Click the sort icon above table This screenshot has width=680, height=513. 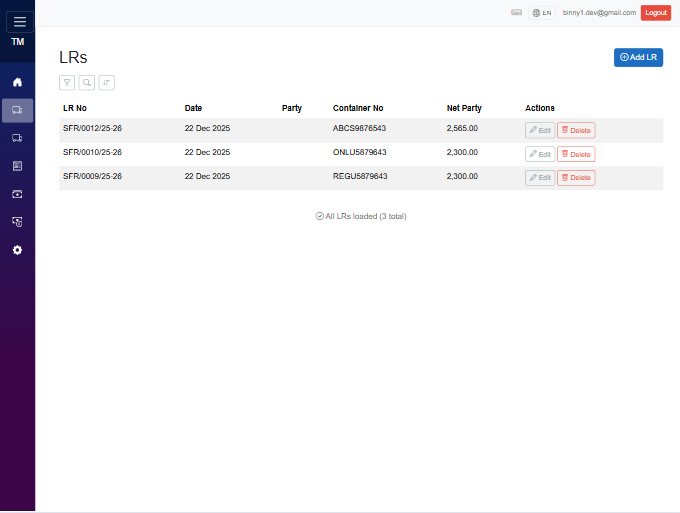coord(107,83)
